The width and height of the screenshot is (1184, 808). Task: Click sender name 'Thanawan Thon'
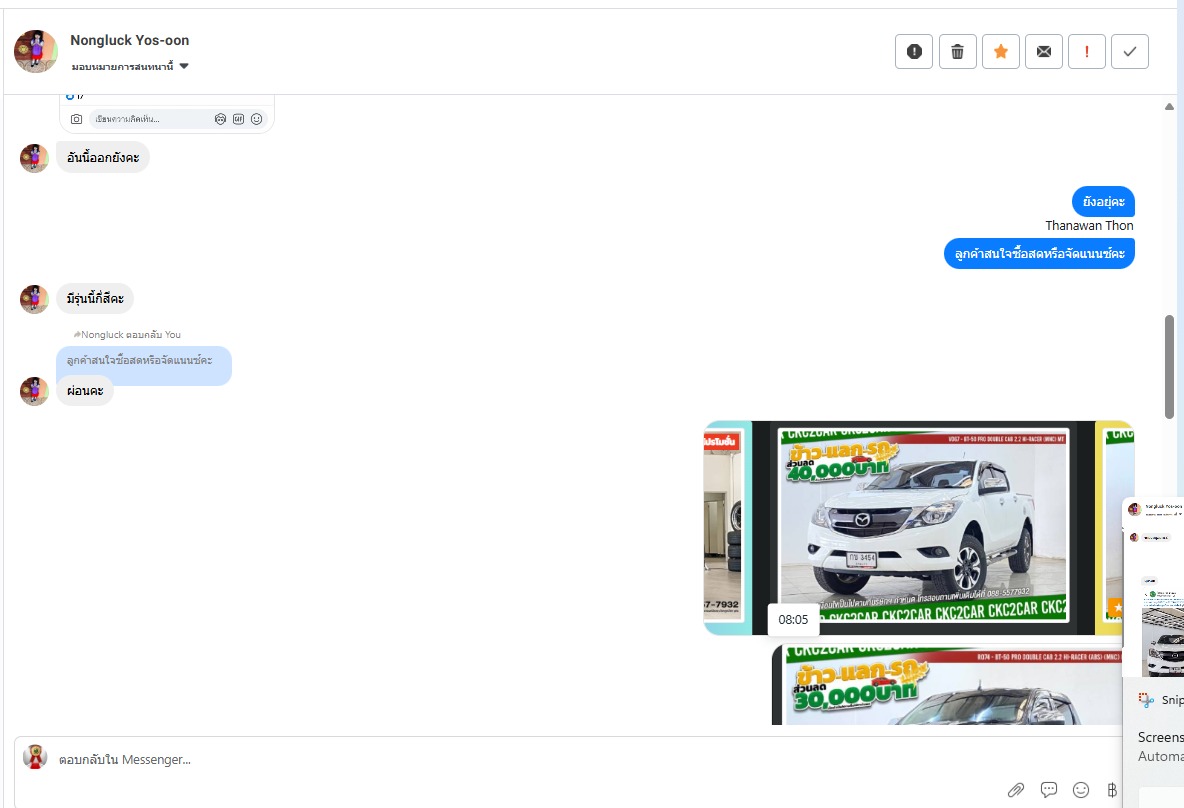coord(1089,226)
